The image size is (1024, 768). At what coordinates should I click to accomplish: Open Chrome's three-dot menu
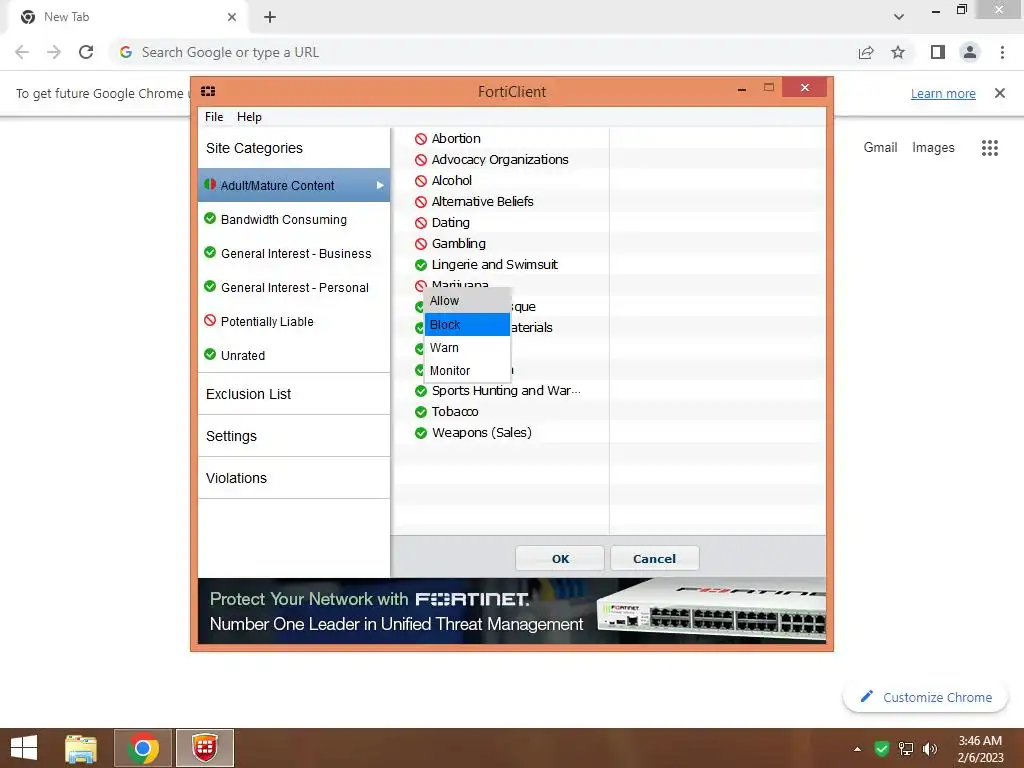click(1002, 52)
